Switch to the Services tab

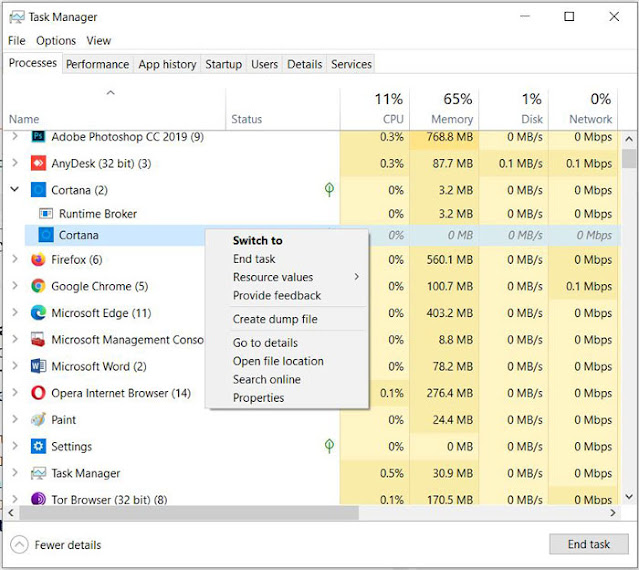(x=351, y=64)
